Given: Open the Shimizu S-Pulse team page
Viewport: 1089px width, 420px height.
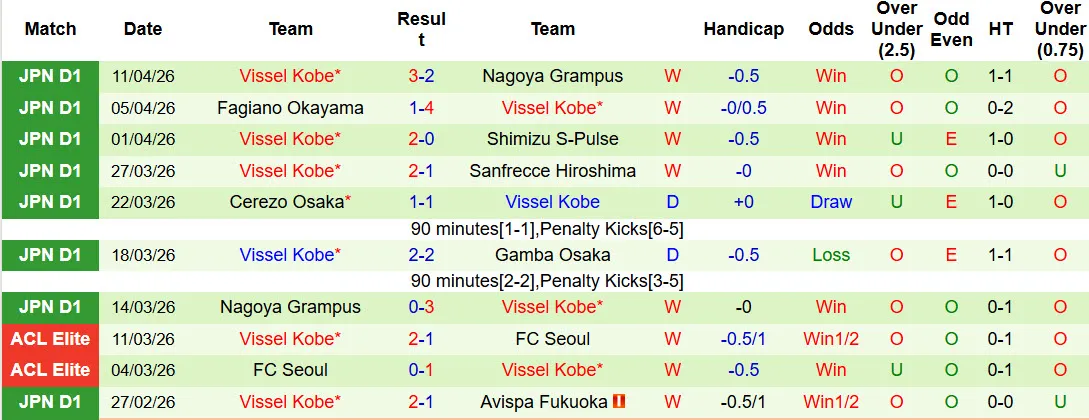Looking at the screenshot, I should coord(553,139).
